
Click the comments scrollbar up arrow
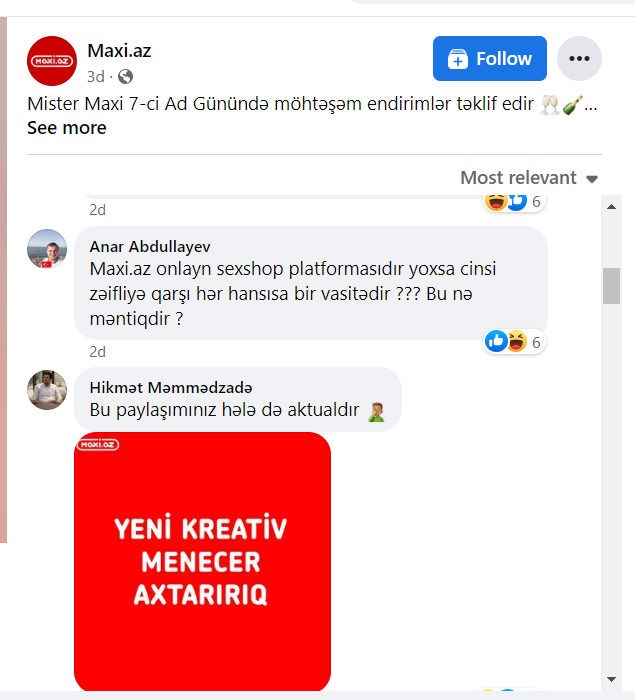pyautogui.click(x=611, y=207)
